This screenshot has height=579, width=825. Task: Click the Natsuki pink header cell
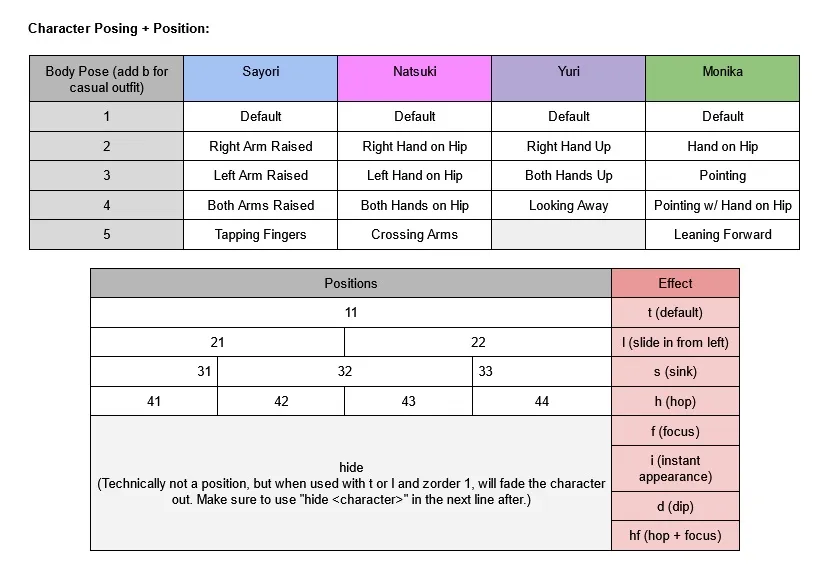(x=415, y=78)
